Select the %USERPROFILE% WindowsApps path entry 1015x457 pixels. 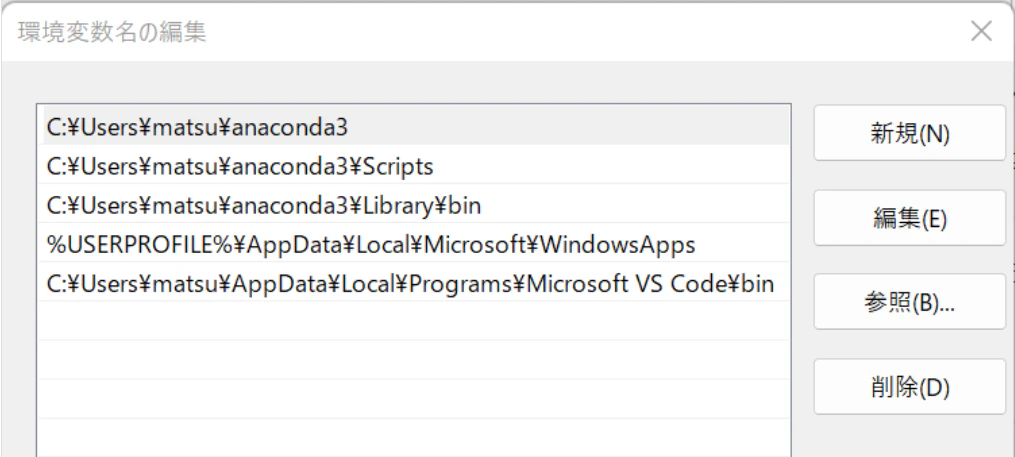coord(413,245)
